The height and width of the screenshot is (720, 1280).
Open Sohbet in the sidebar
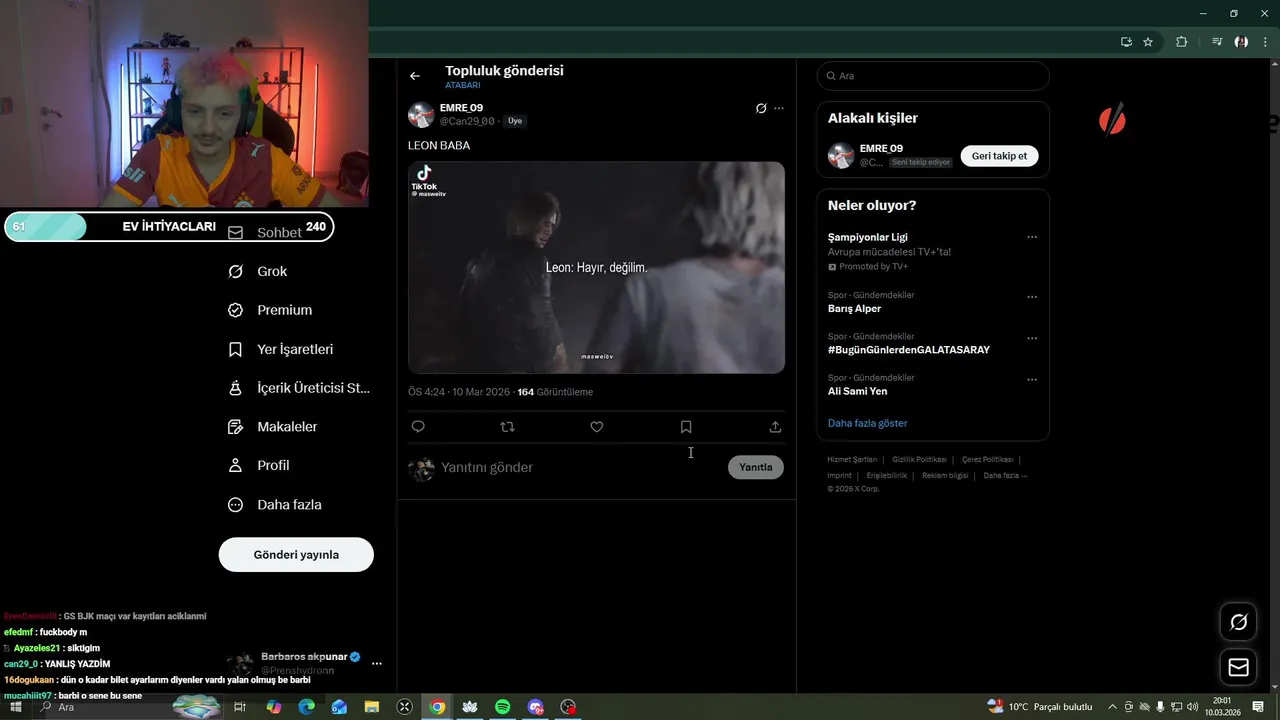tap(265, 232)
